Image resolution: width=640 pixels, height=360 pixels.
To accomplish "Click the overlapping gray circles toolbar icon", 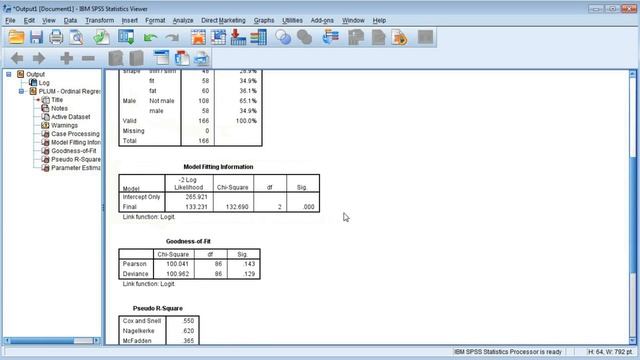I will tap(304, 37).
